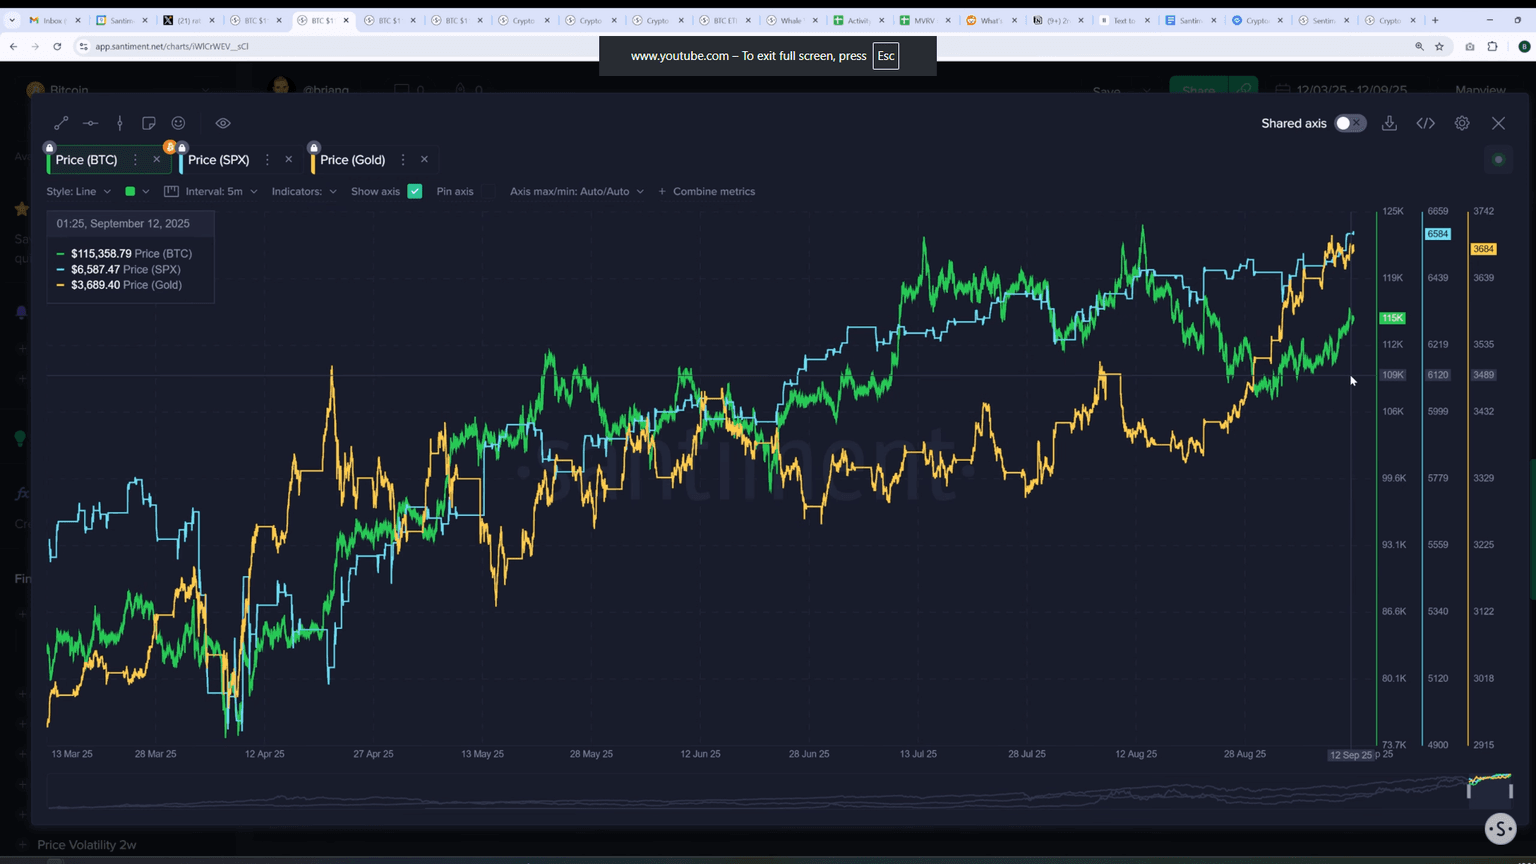
Task: Click Combine metrics button
Action: click(706, 191)
